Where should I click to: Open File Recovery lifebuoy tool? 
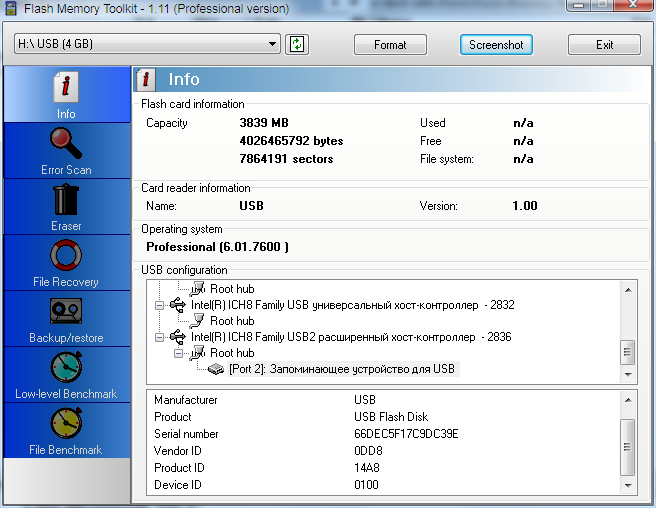(67, 263)
